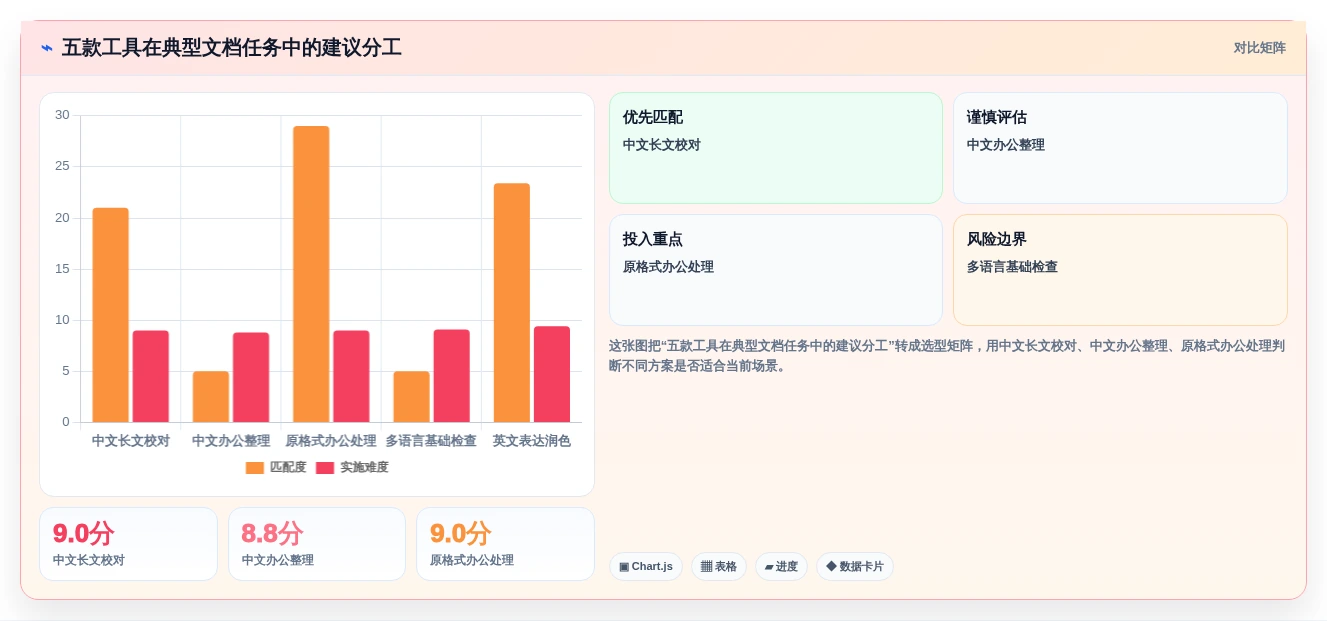This screenshot has width=1327, height=621.
Task: Open the 投入重点 card
Action: 776,270
